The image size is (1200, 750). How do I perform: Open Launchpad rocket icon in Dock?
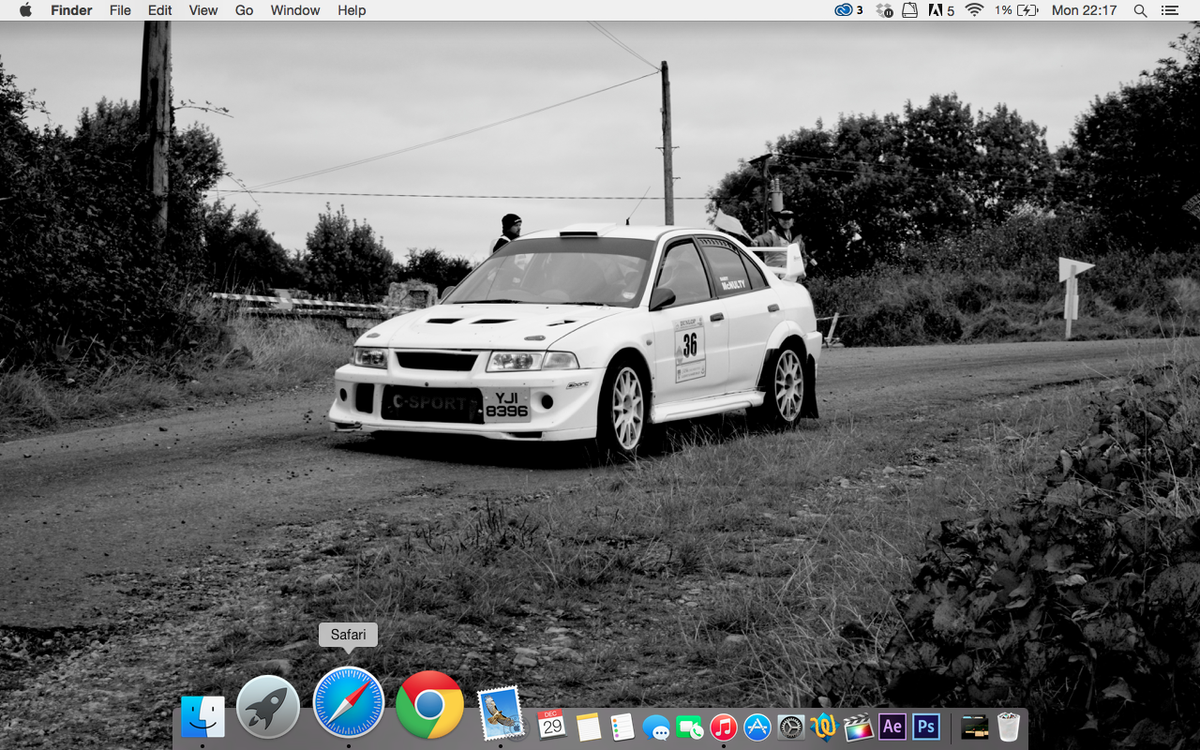[x=268, y=707]
